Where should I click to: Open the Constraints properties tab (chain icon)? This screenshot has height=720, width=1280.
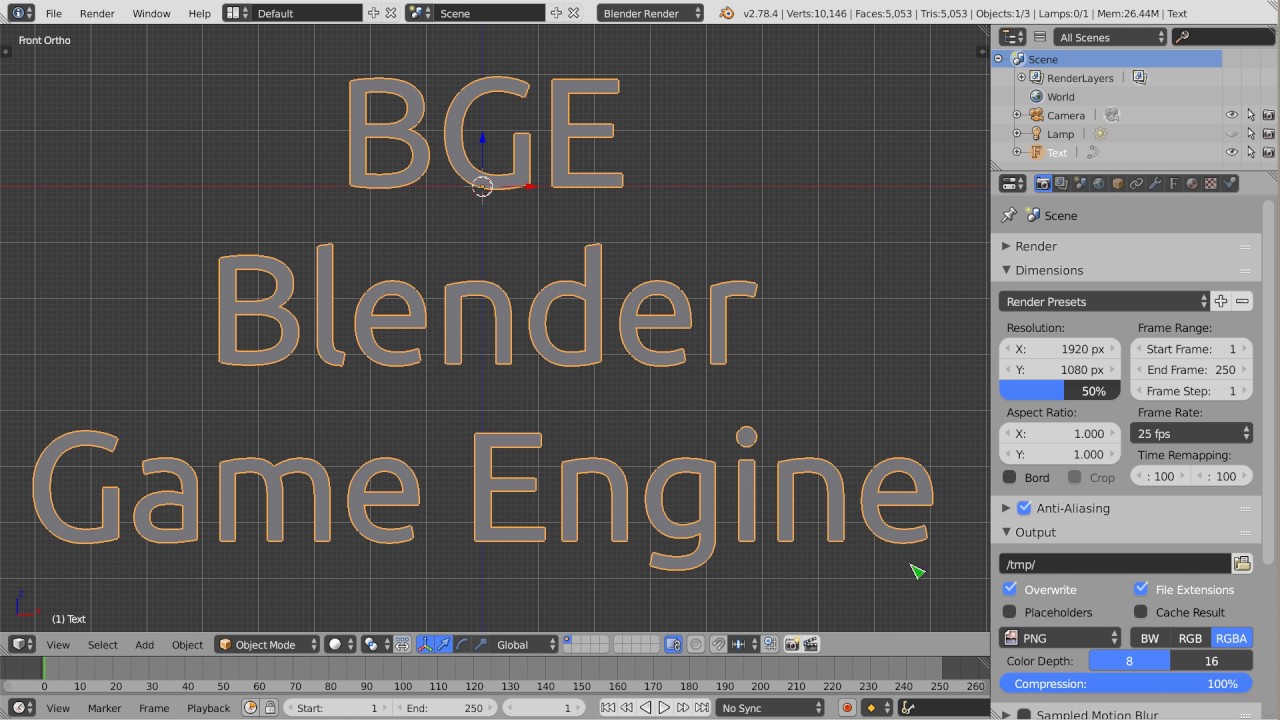1136,184
